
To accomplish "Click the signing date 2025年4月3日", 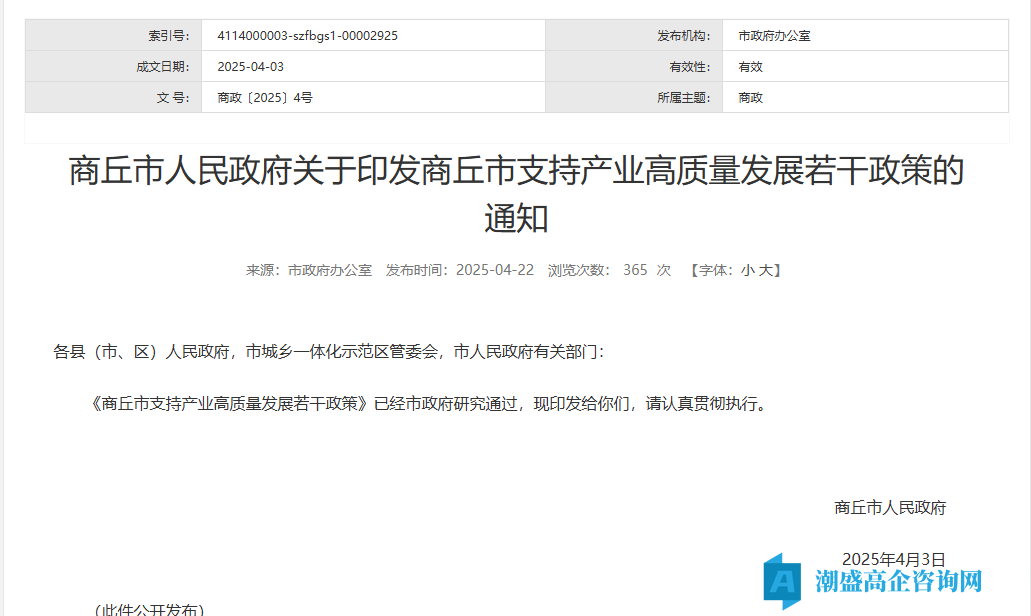I will coord(893,559).
